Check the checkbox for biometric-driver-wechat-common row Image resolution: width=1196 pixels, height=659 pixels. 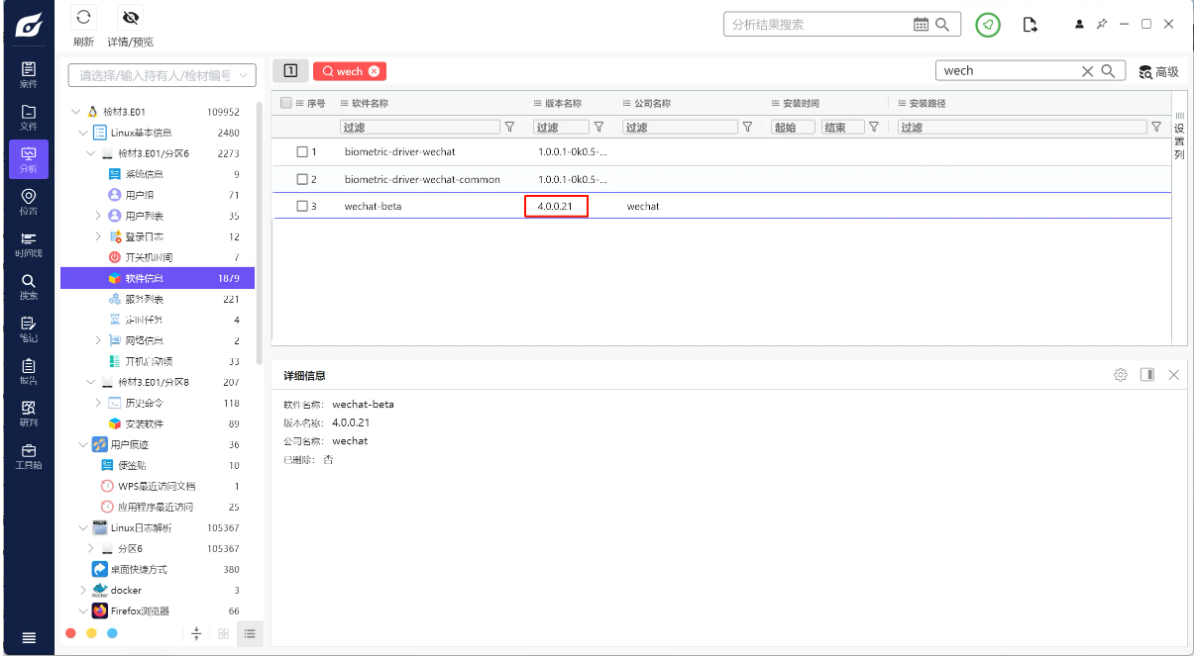point(302,179)
